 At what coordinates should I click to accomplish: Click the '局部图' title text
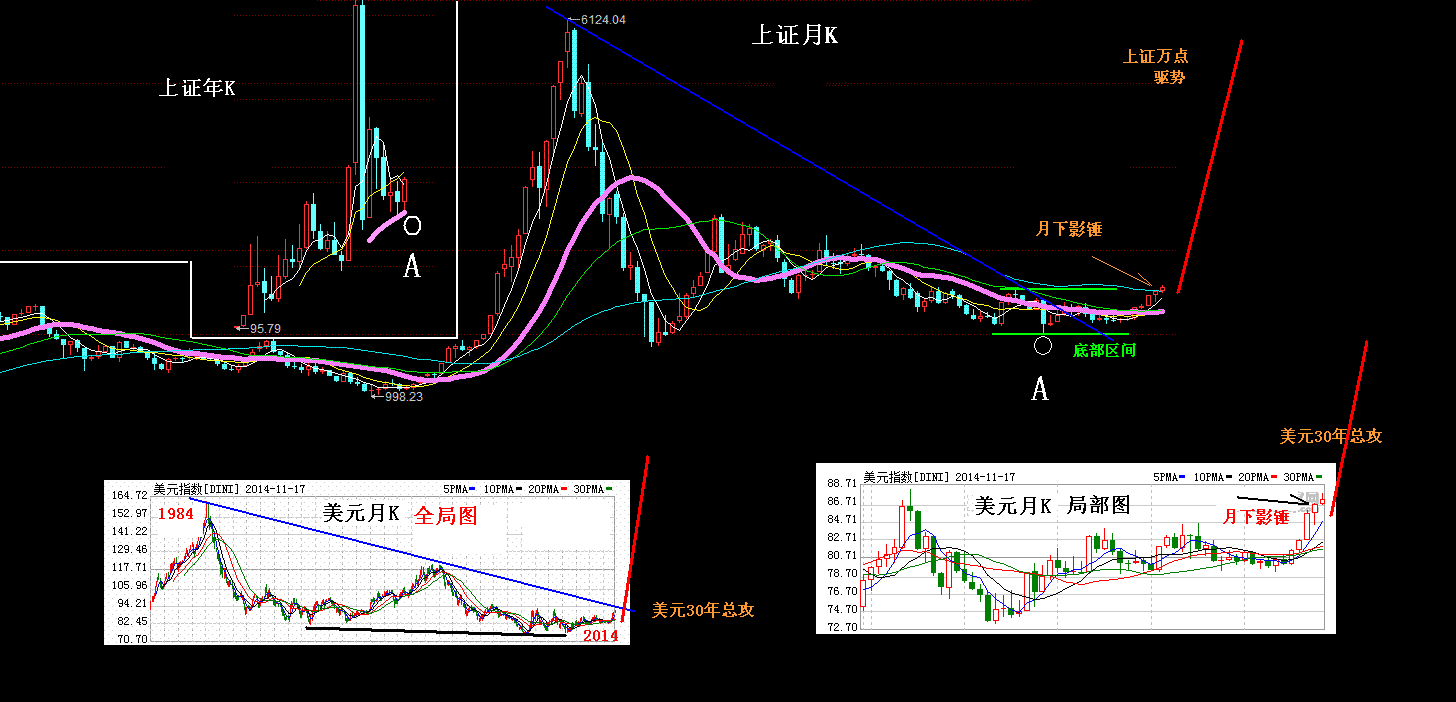point(1099,506)
